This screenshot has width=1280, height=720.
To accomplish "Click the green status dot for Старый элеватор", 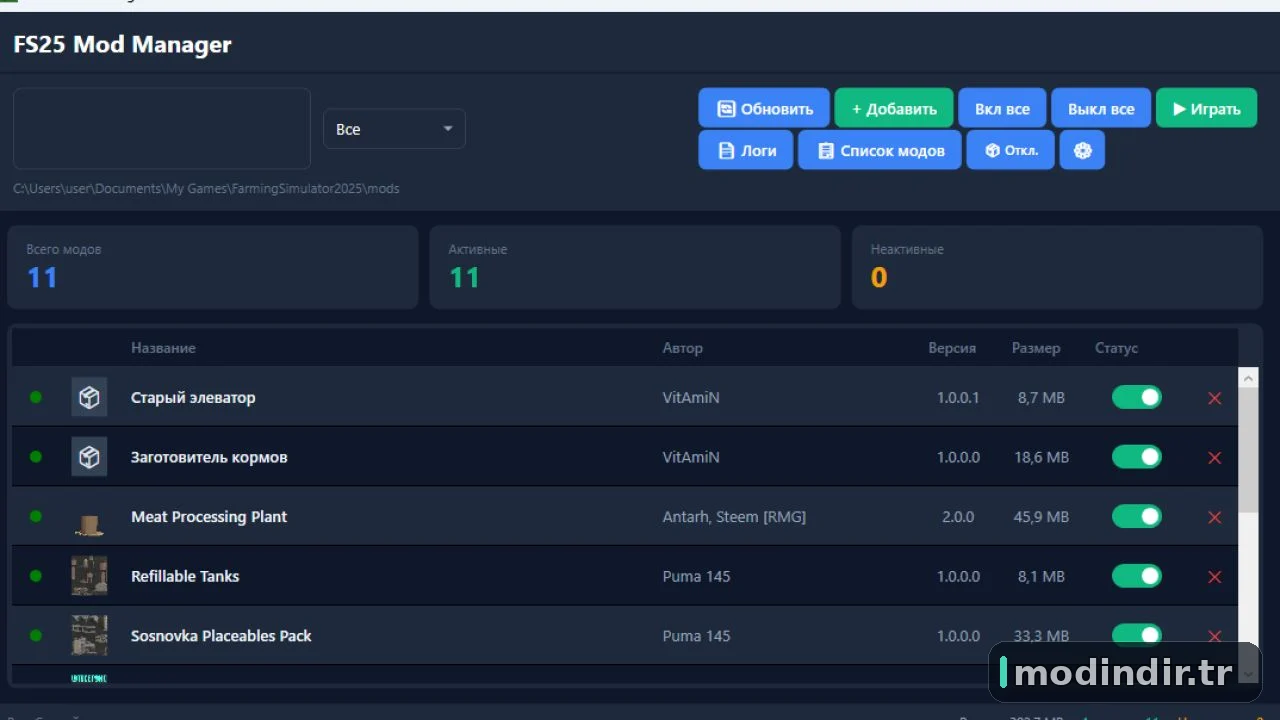I will point(36,397).
